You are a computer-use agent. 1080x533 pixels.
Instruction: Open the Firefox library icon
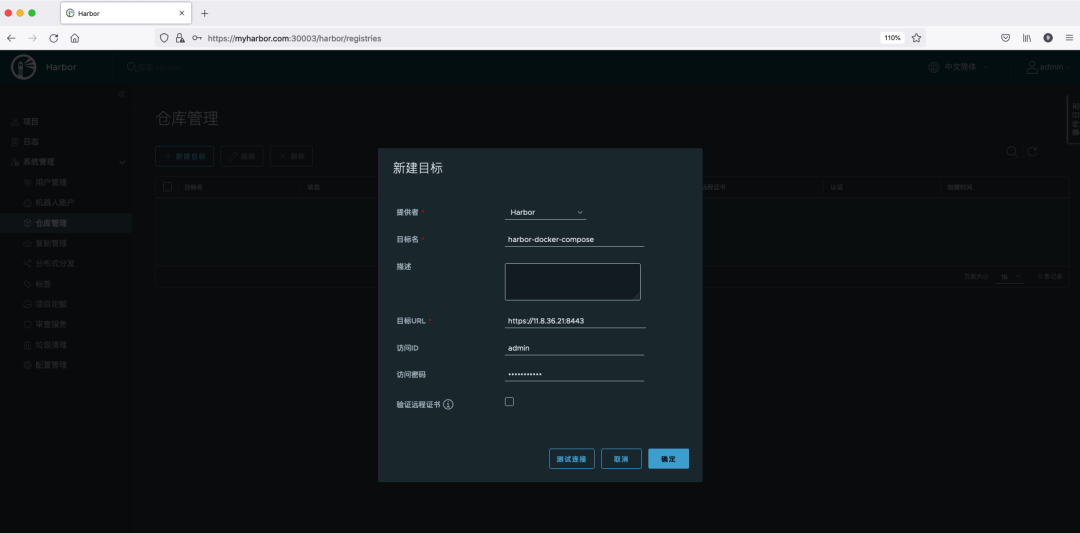1026,38
